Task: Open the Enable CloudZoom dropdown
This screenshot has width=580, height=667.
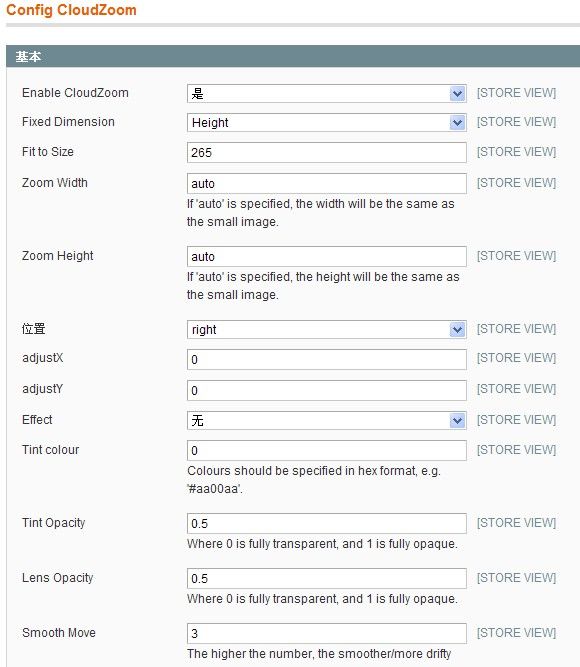Action: pos(326,93)
